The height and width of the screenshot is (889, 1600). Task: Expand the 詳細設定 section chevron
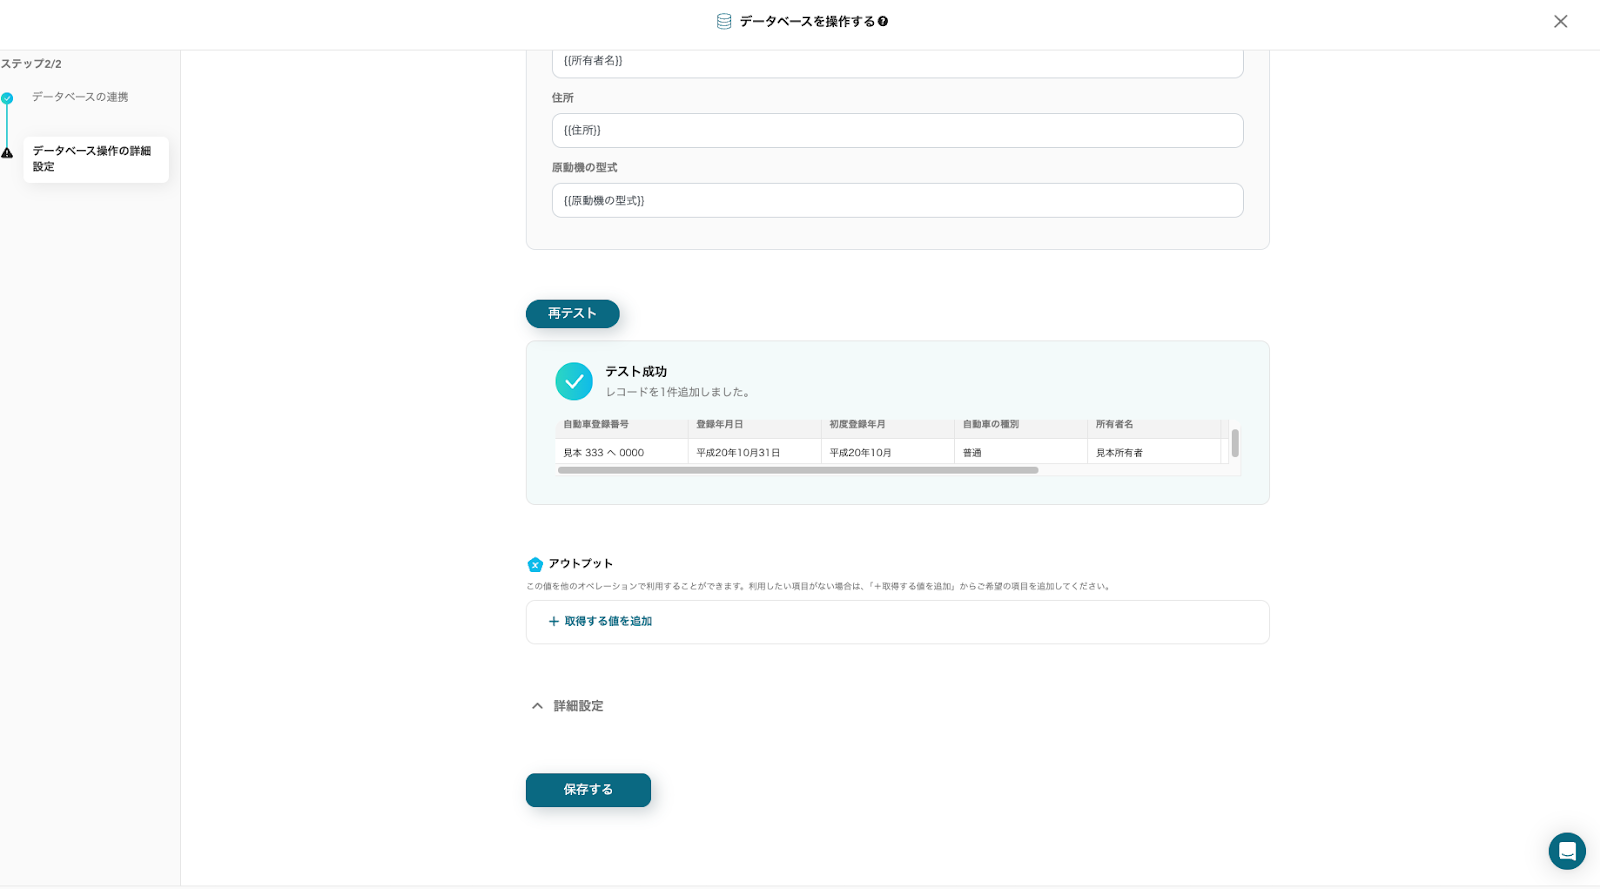pyautogui.click(x=537, y=706)
